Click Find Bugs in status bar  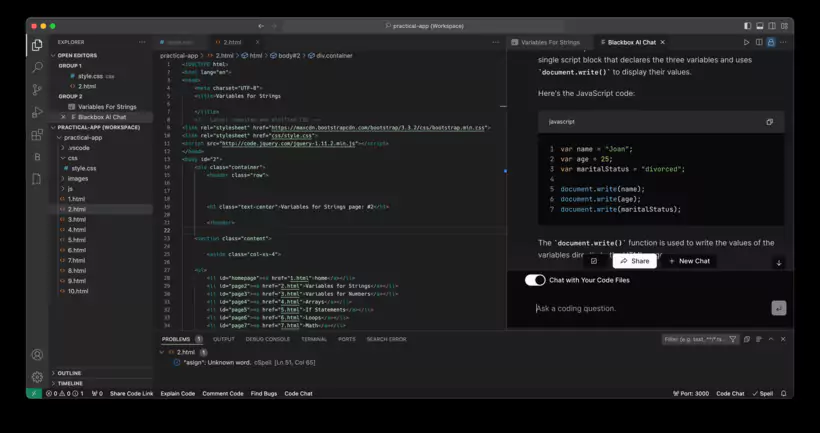pos(264,394)
